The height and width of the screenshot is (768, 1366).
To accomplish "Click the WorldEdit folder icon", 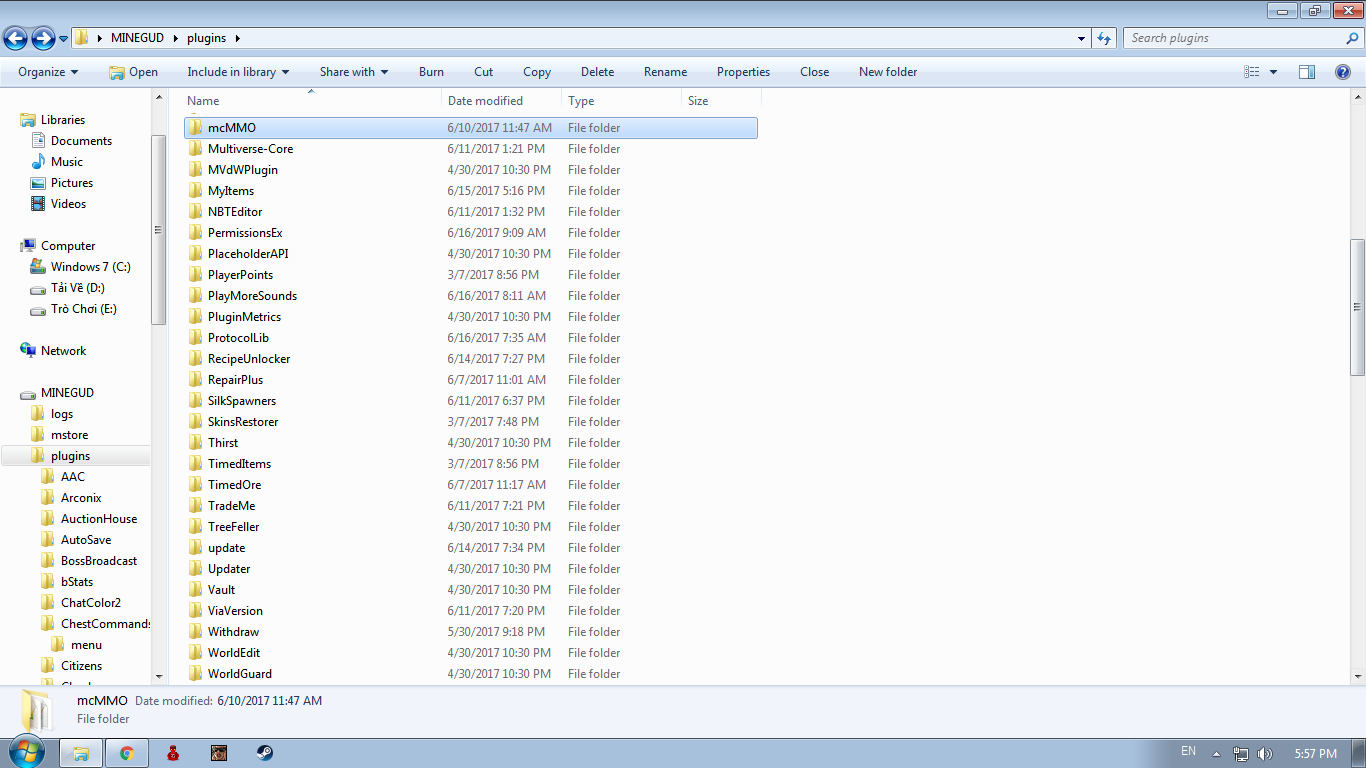I will point(196,653).
